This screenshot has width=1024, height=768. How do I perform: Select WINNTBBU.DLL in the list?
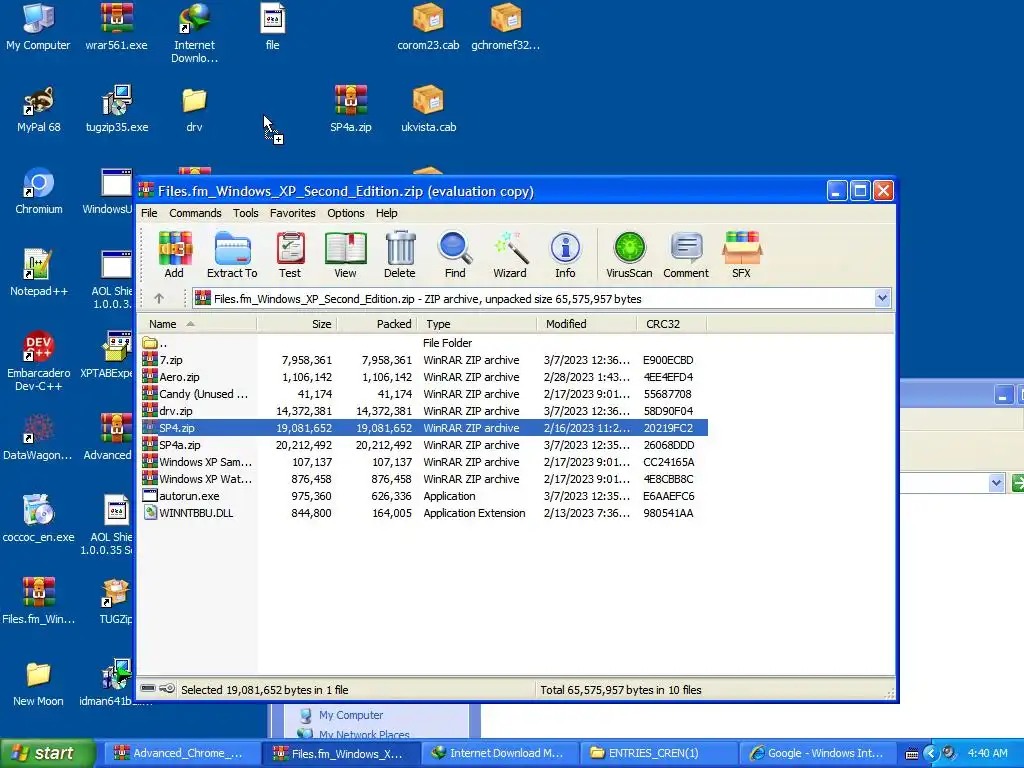coord(423,513)
